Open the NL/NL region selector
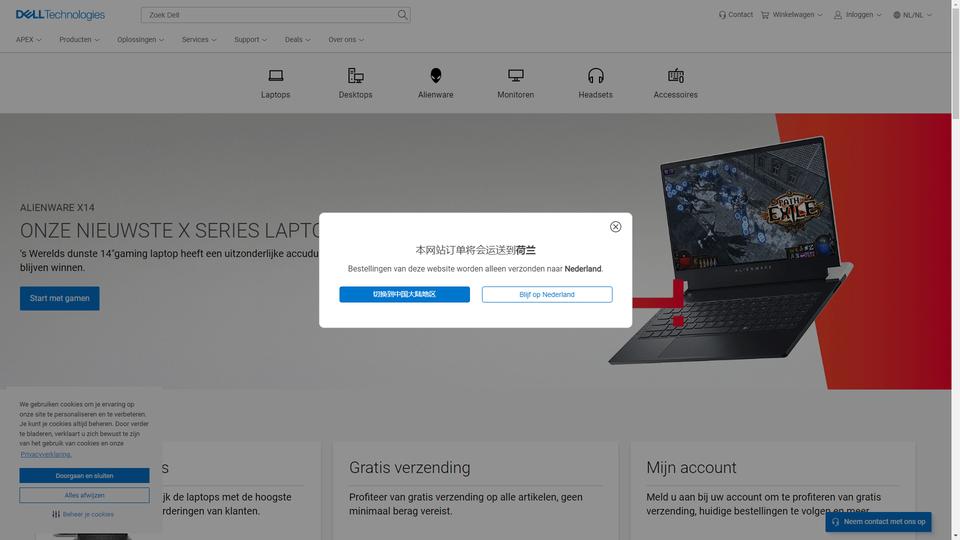960x540 pixels. pyautogui.click(x=912, y=15)
